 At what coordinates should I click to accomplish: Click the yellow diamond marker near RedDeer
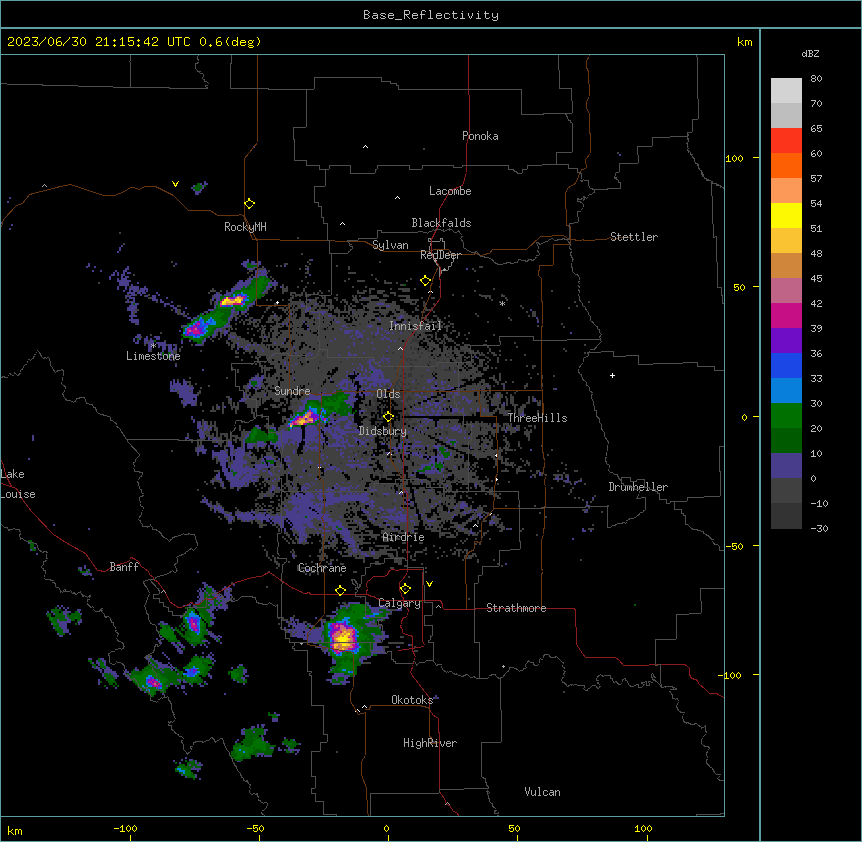(426, 281)
